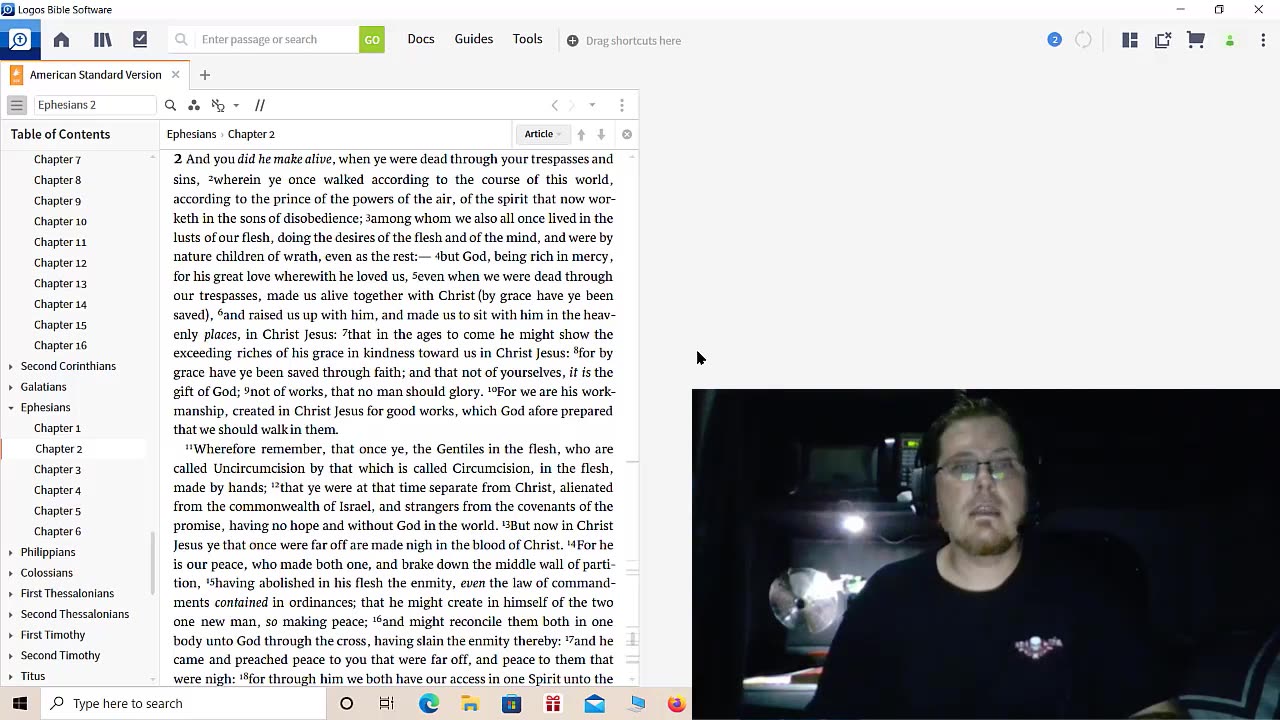Expand Second Timothy in contents
This screenshot has height=720, width=1280.
coord(11,656)
